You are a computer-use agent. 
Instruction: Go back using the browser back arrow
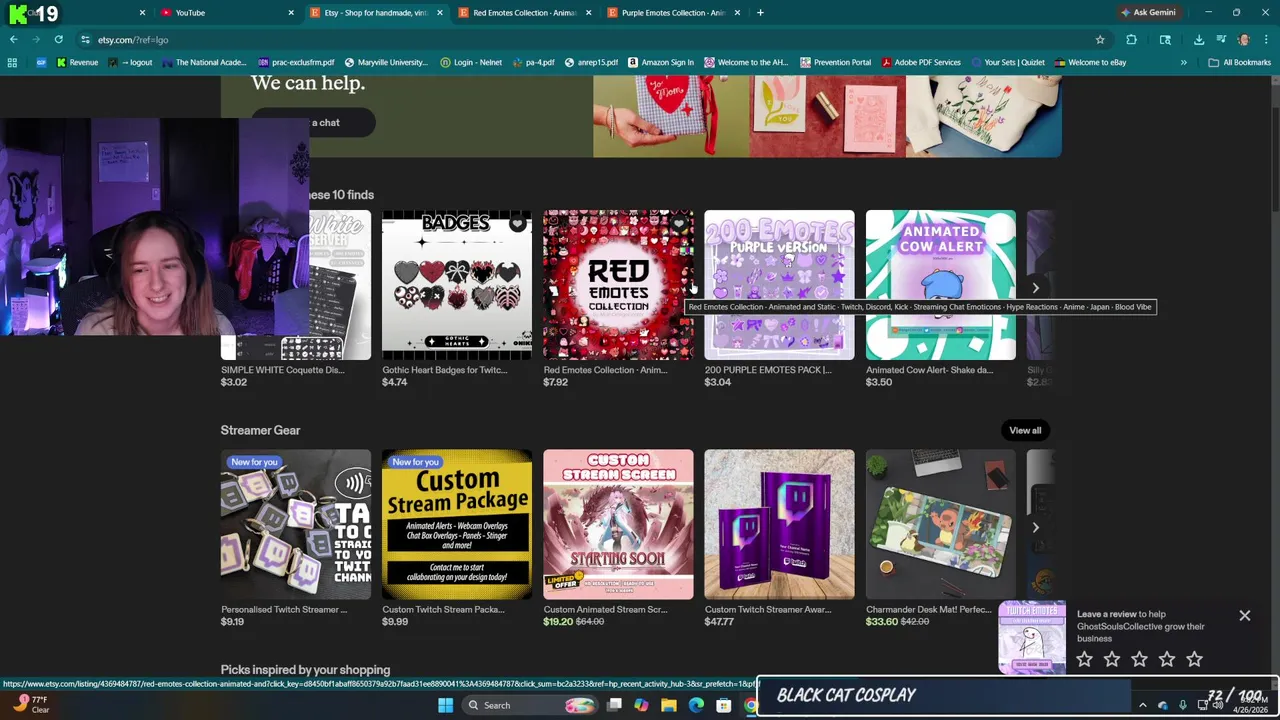click(x=13, y=40)
